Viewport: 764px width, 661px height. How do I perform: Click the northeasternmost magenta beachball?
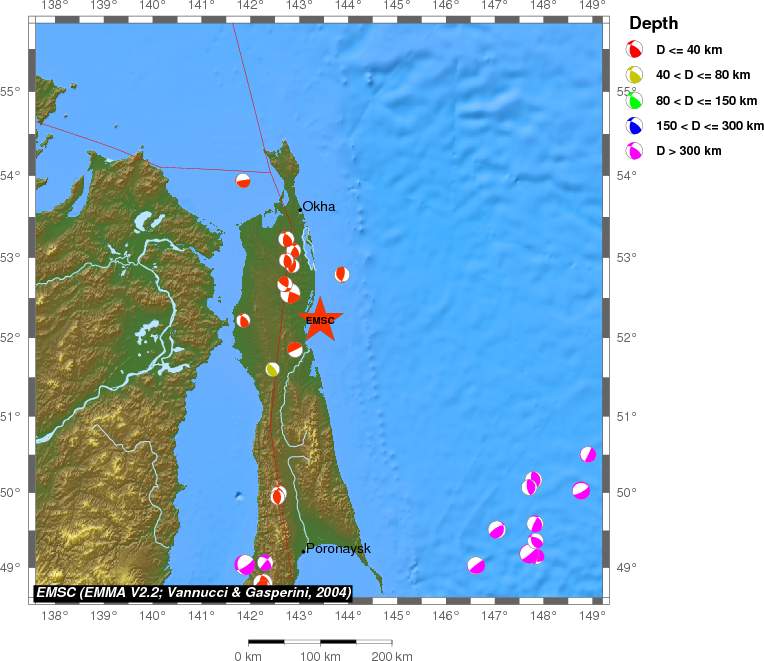click(588, 454)
